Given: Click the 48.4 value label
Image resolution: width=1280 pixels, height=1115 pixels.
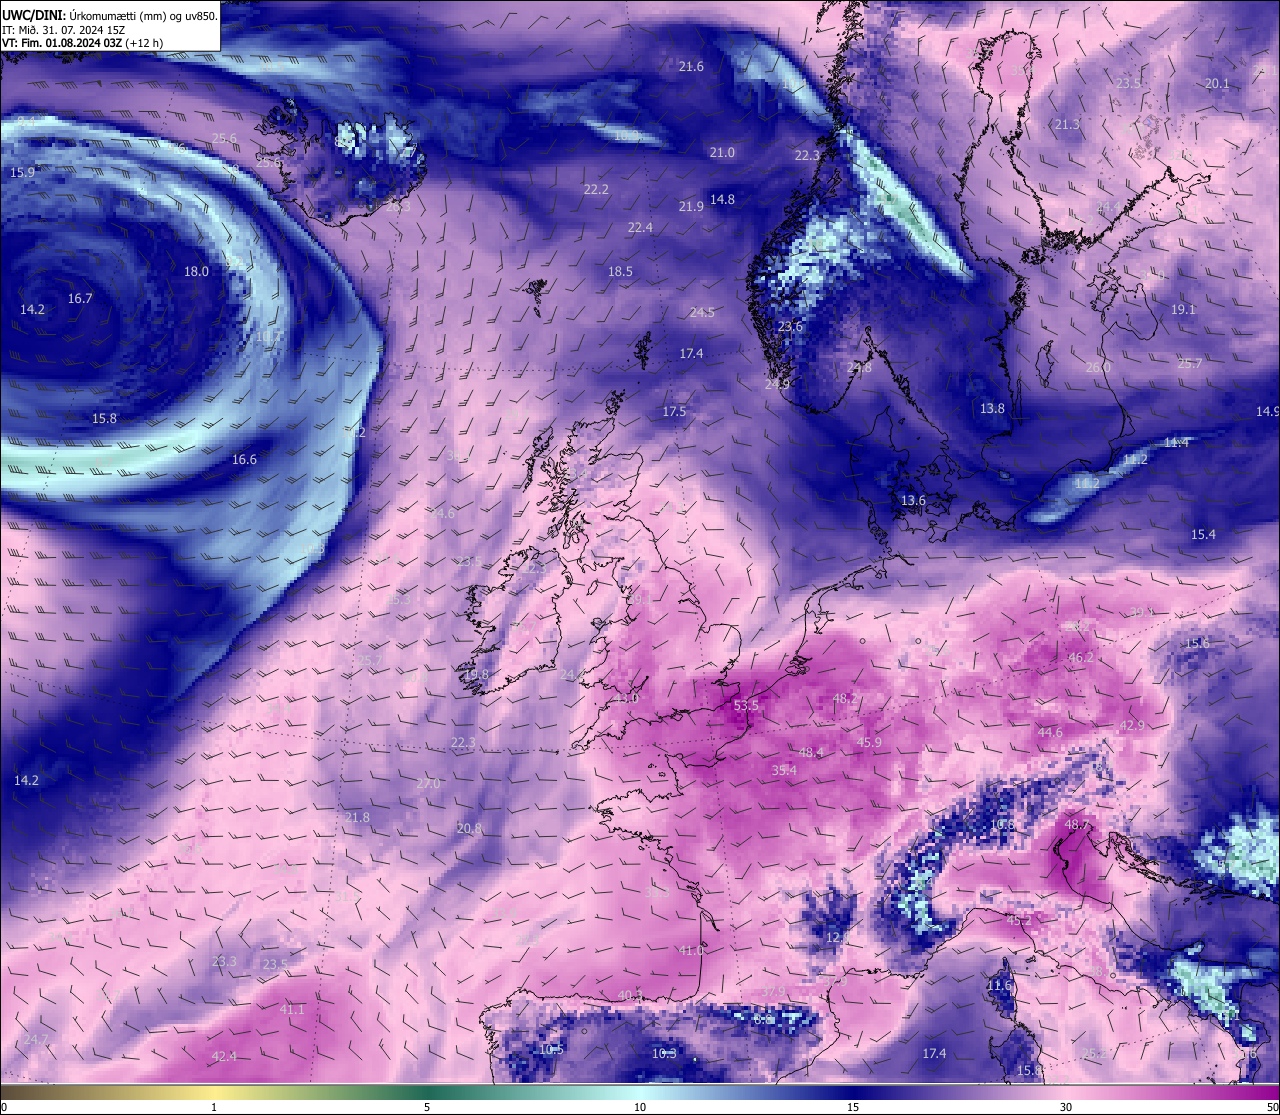Looking at the screenshot, I should (x=811, y=753).
